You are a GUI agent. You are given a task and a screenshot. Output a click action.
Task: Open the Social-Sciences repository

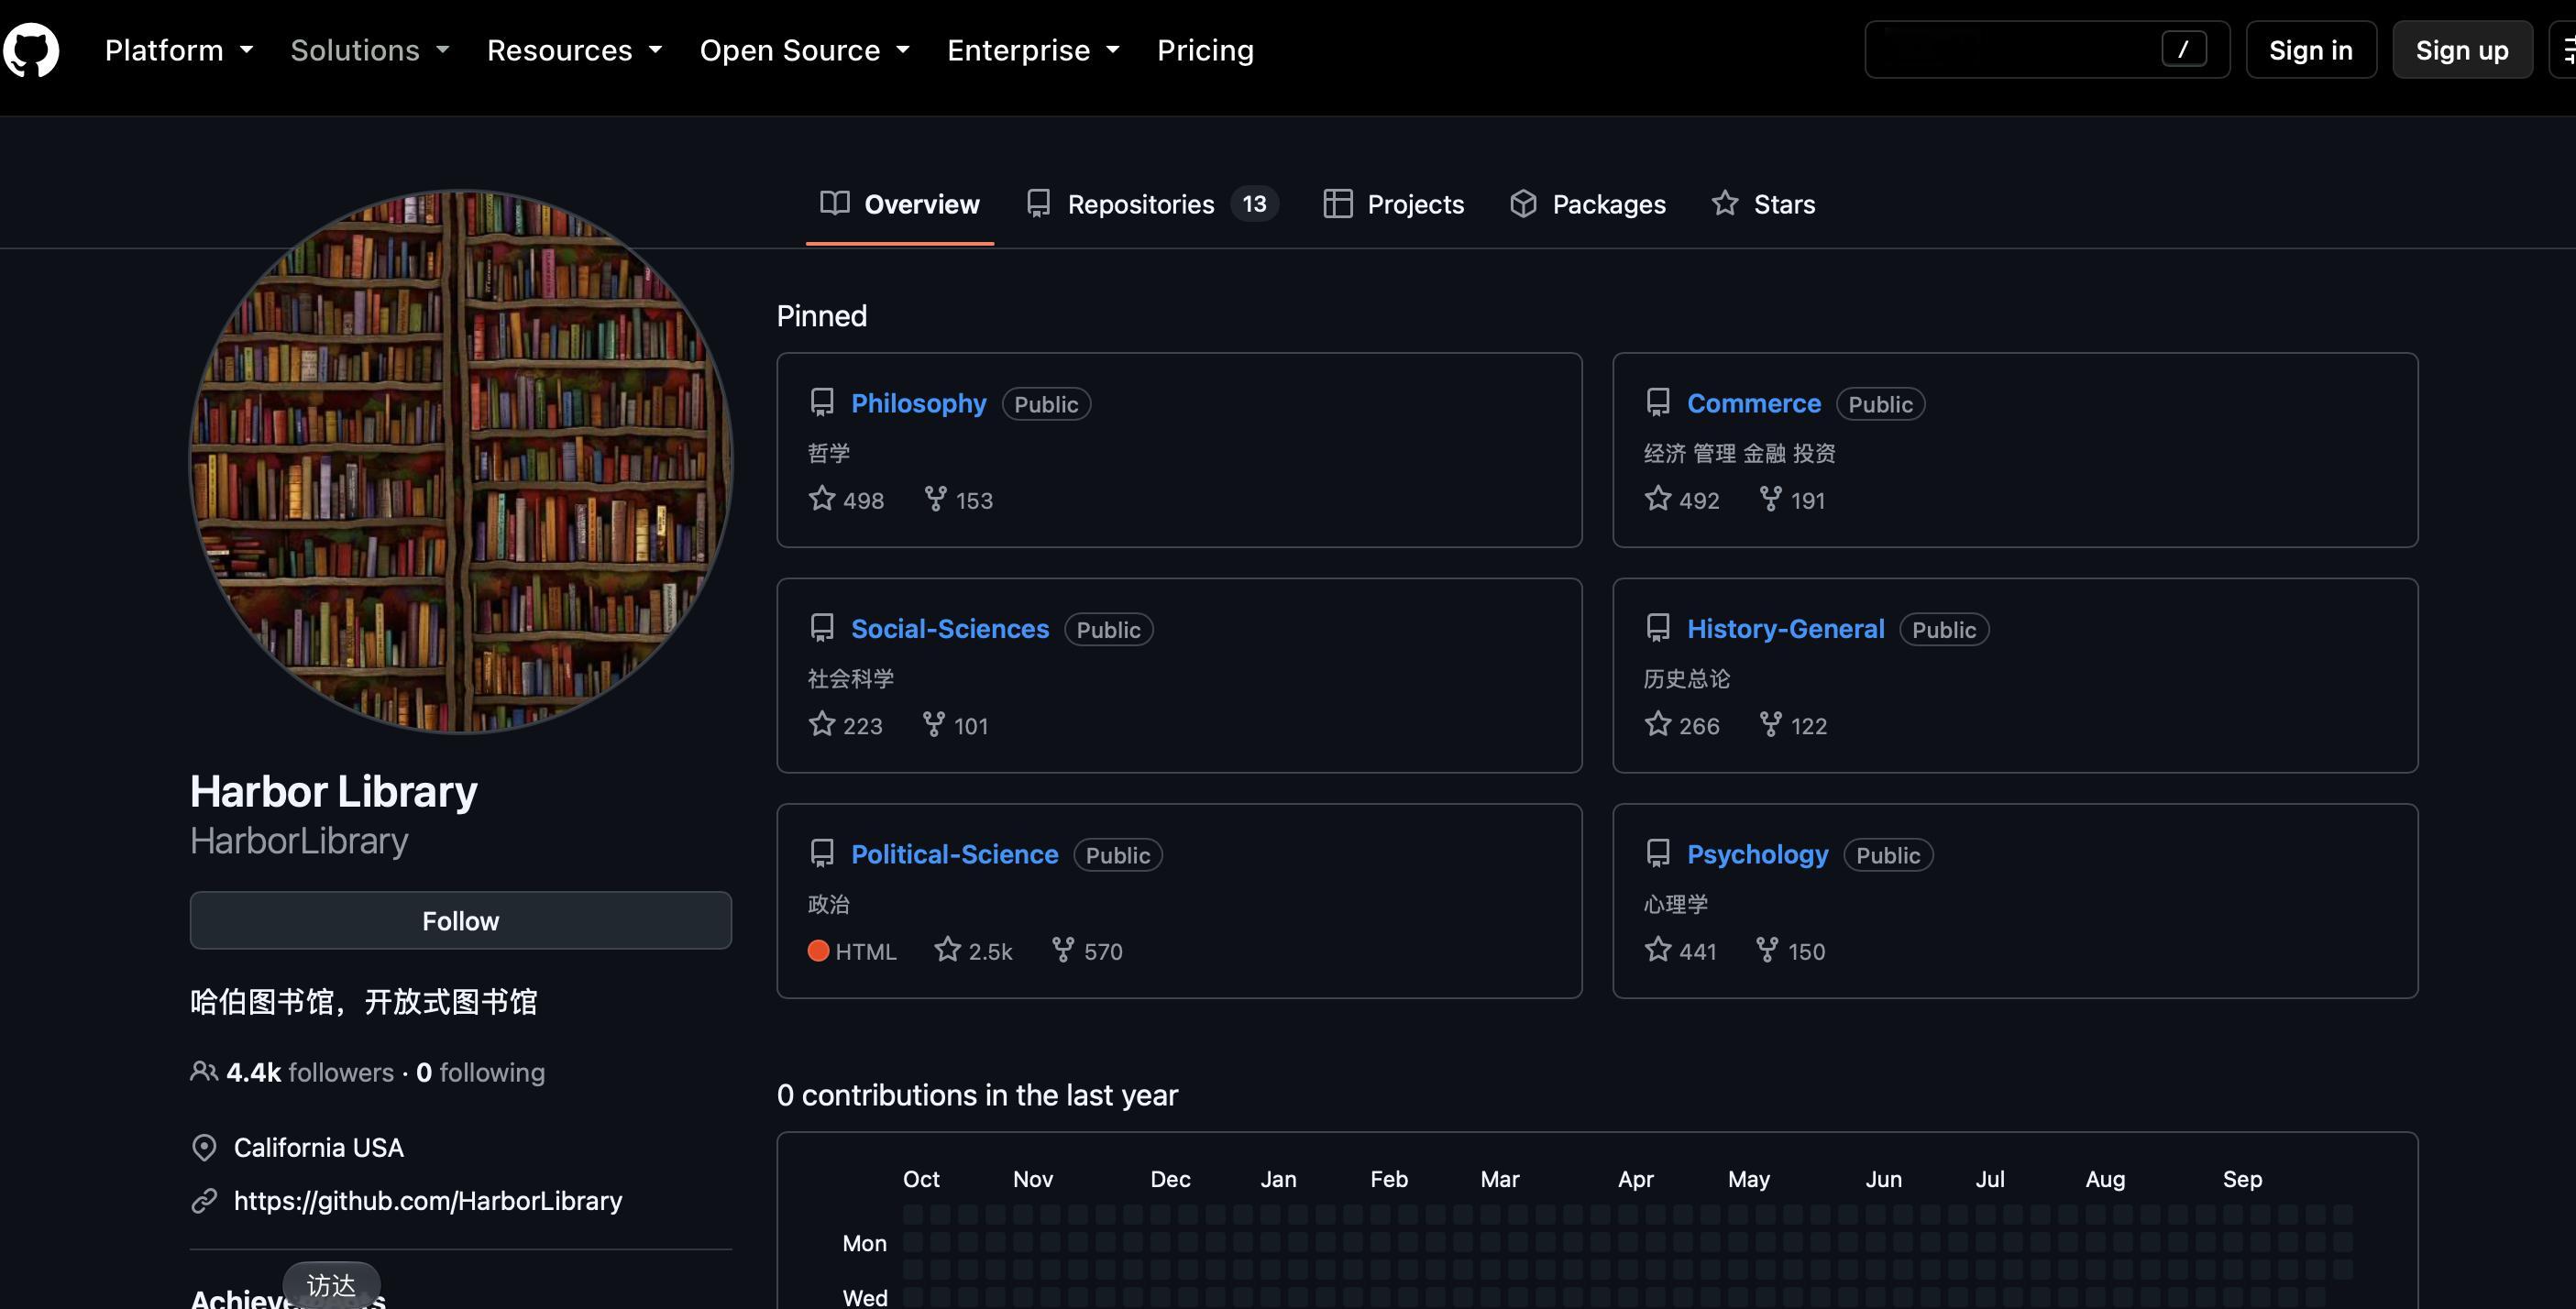(x=950, y=628)
